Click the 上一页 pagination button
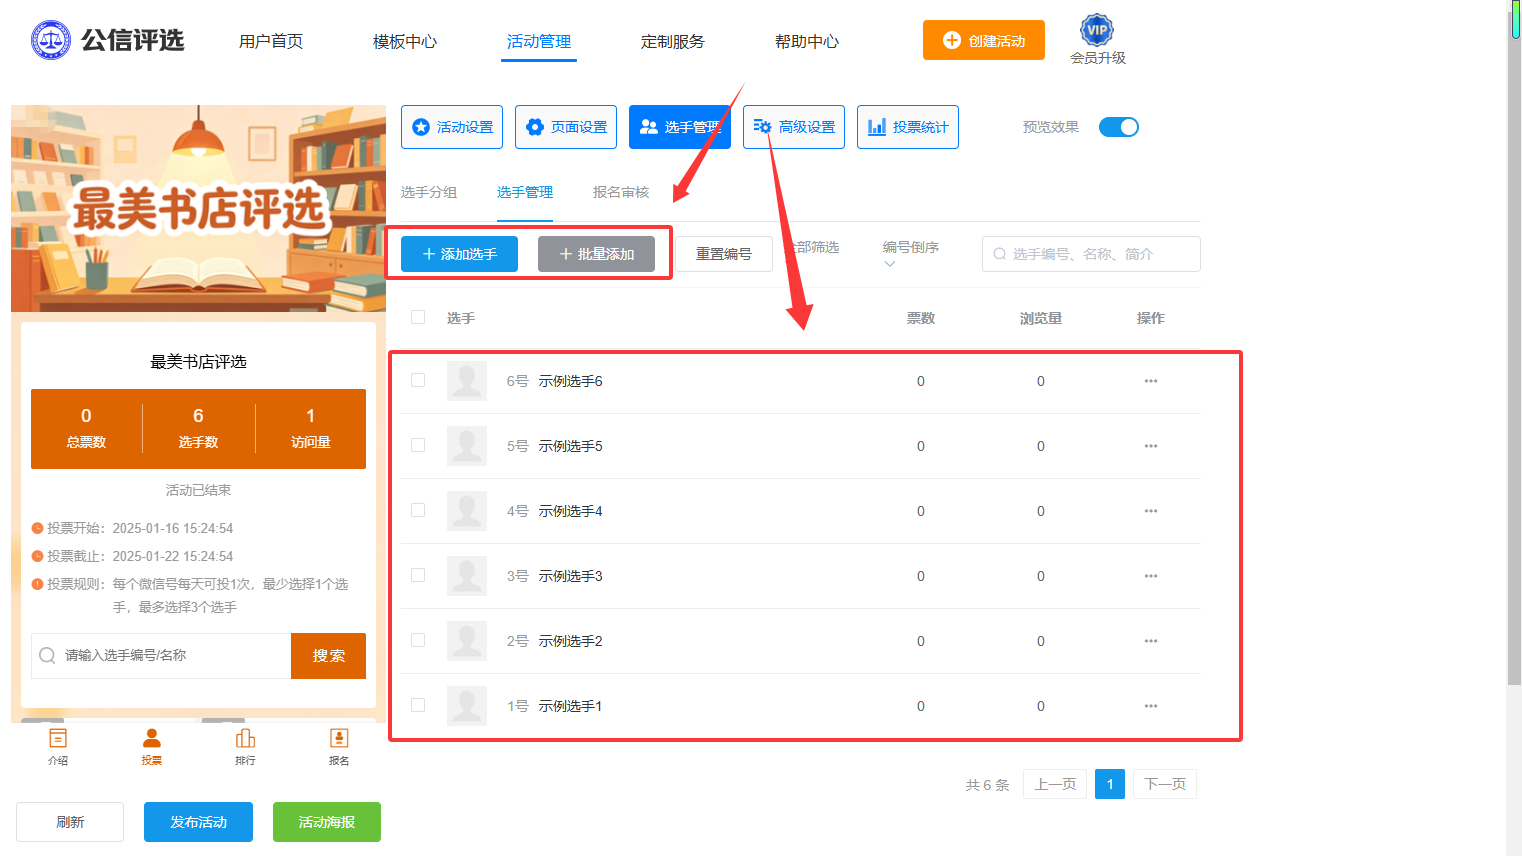The image size is (1522, 856). (1055, 784)
